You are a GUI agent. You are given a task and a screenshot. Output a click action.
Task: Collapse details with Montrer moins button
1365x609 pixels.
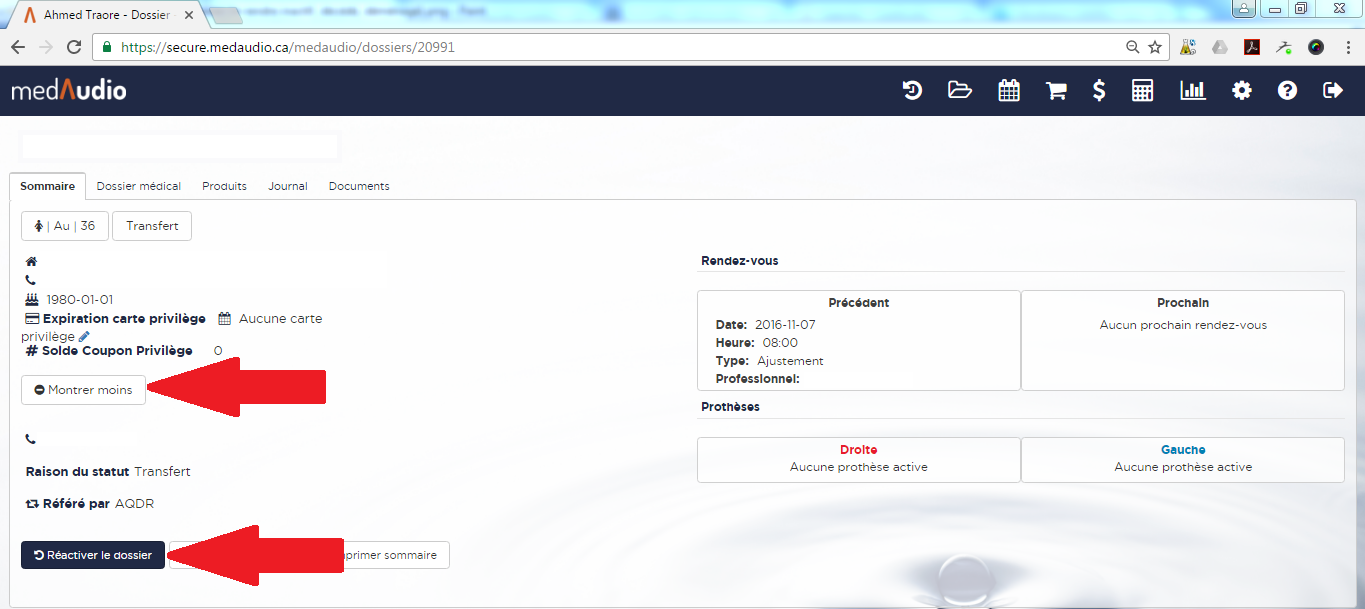83,390
